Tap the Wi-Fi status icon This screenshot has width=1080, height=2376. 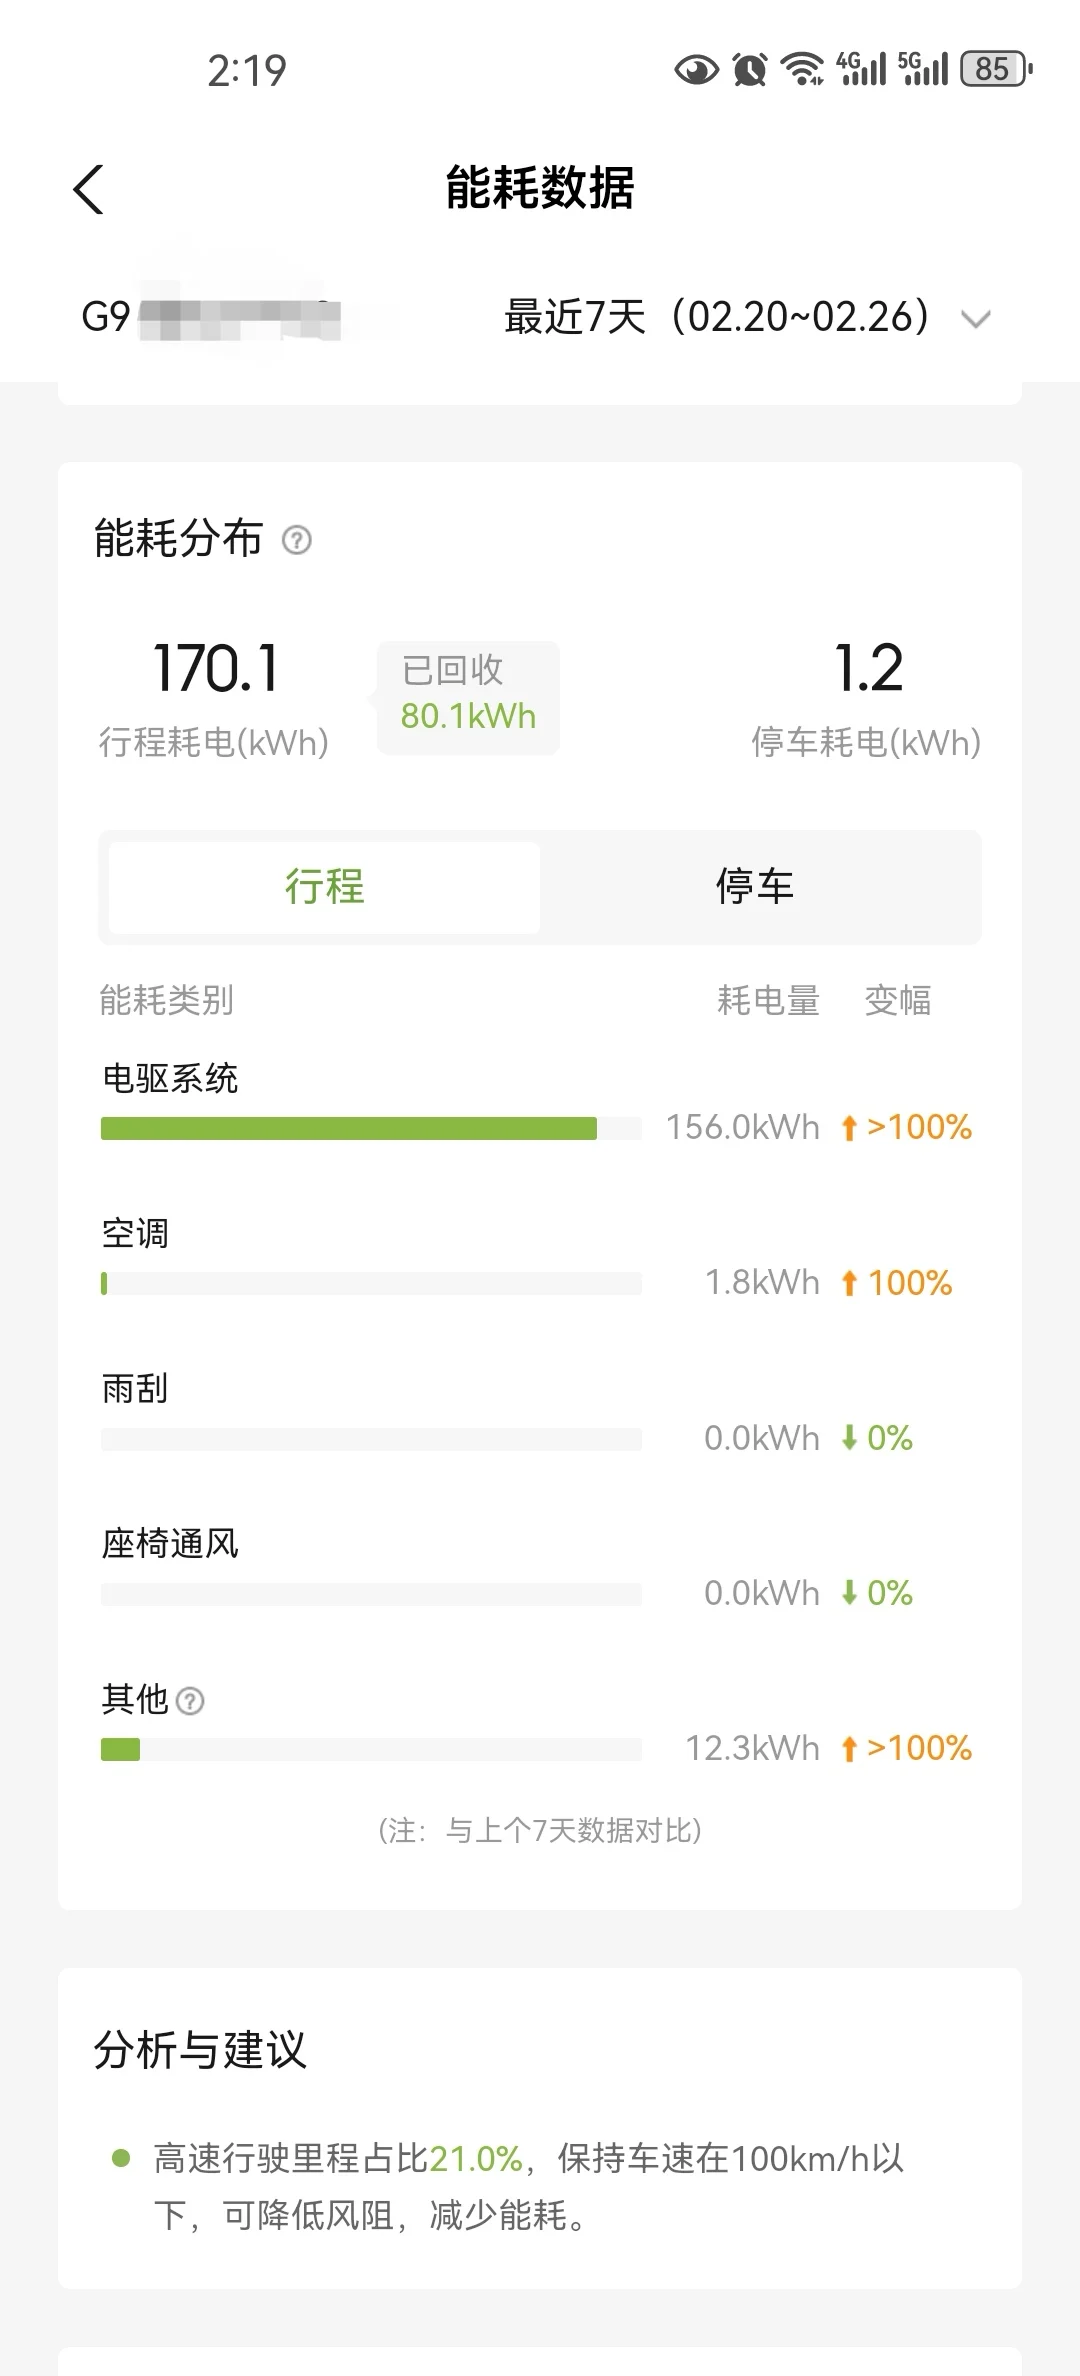click(x=802, y=69)
